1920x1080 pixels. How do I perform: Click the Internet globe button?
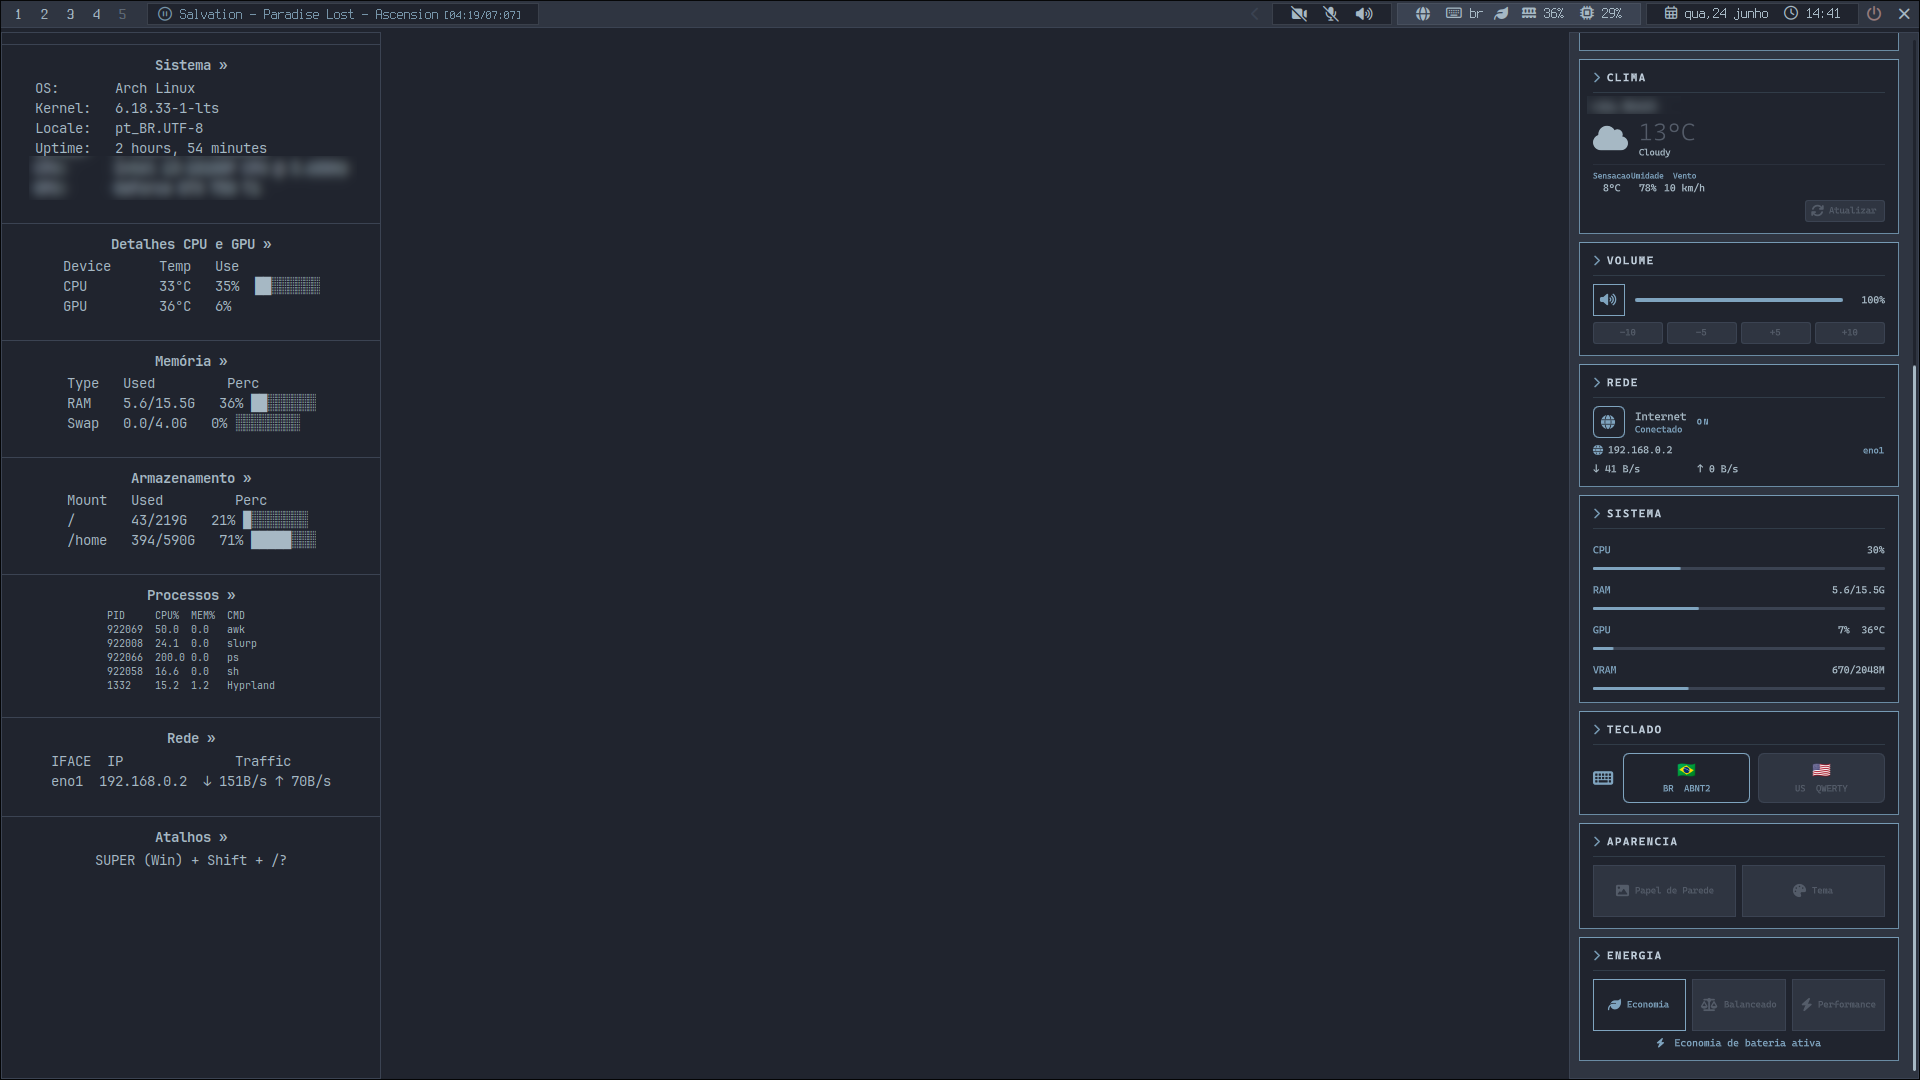[x=1608, y=422]
